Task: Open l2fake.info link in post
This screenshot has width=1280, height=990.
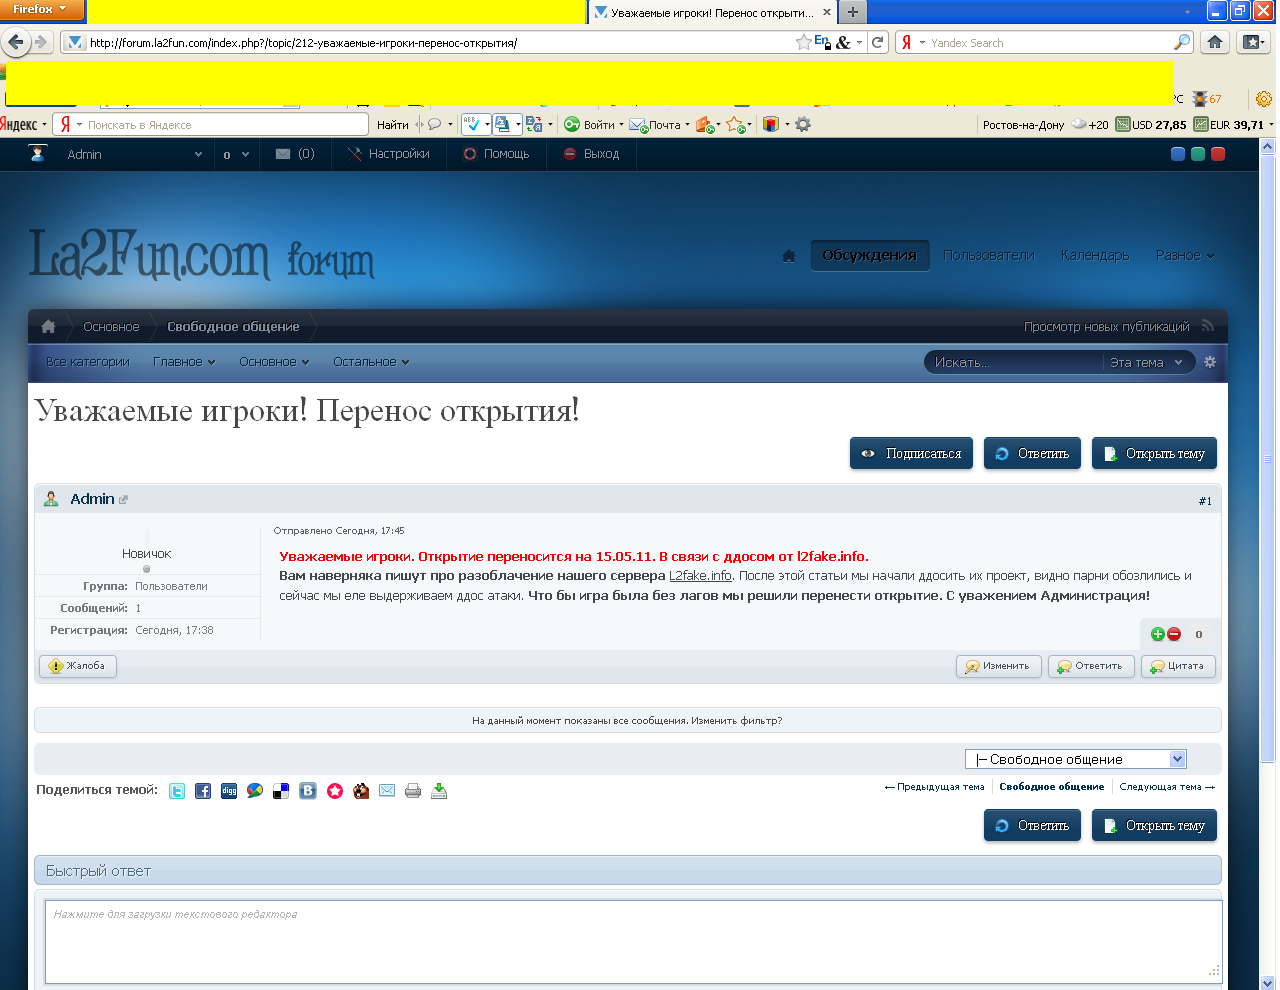Action: pos(700,576)
